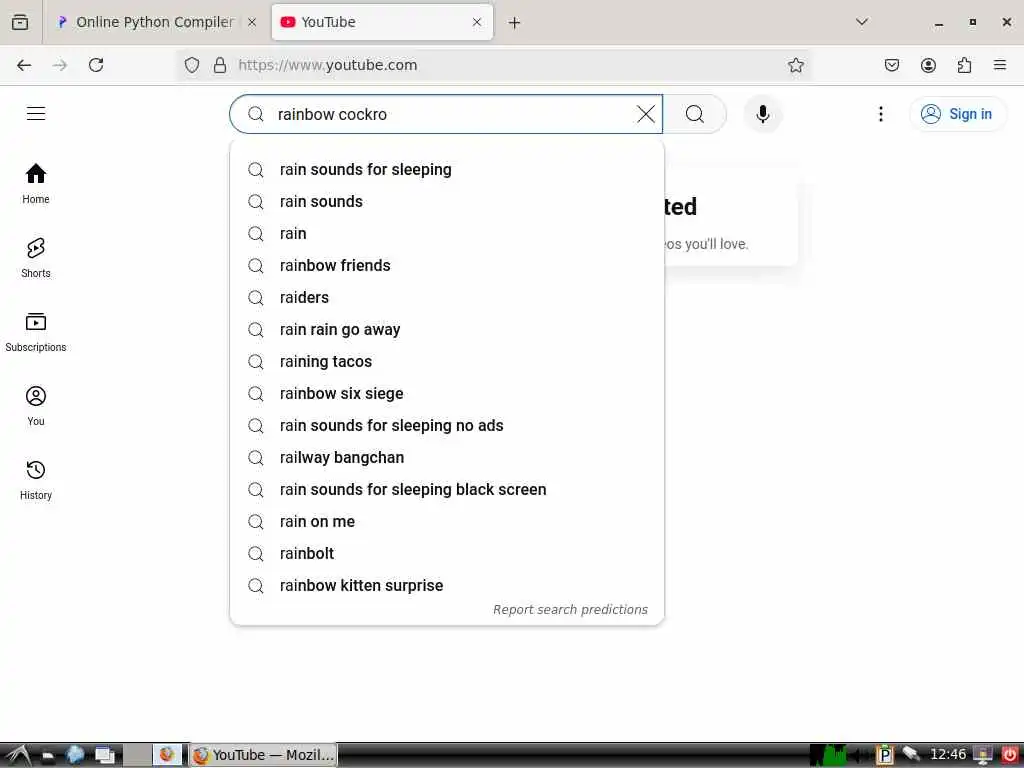Pick raining tacos suggestion
1024x768 pixels.
click(447, 362)
